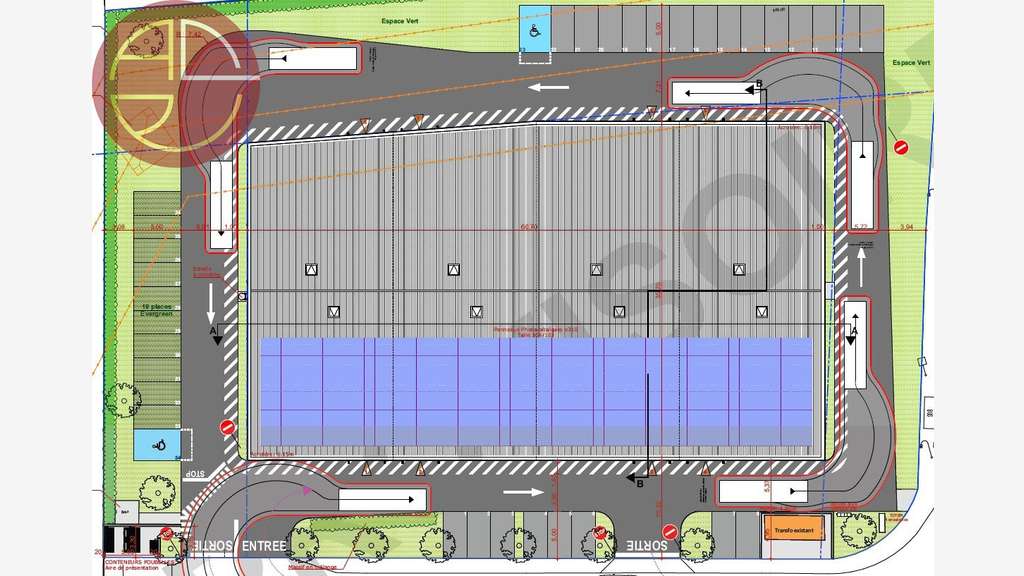The height and width of the screenshot is (576, 1024).
Task: Click the pink arrowhead on the entrance curve
Action: [306, 490]
